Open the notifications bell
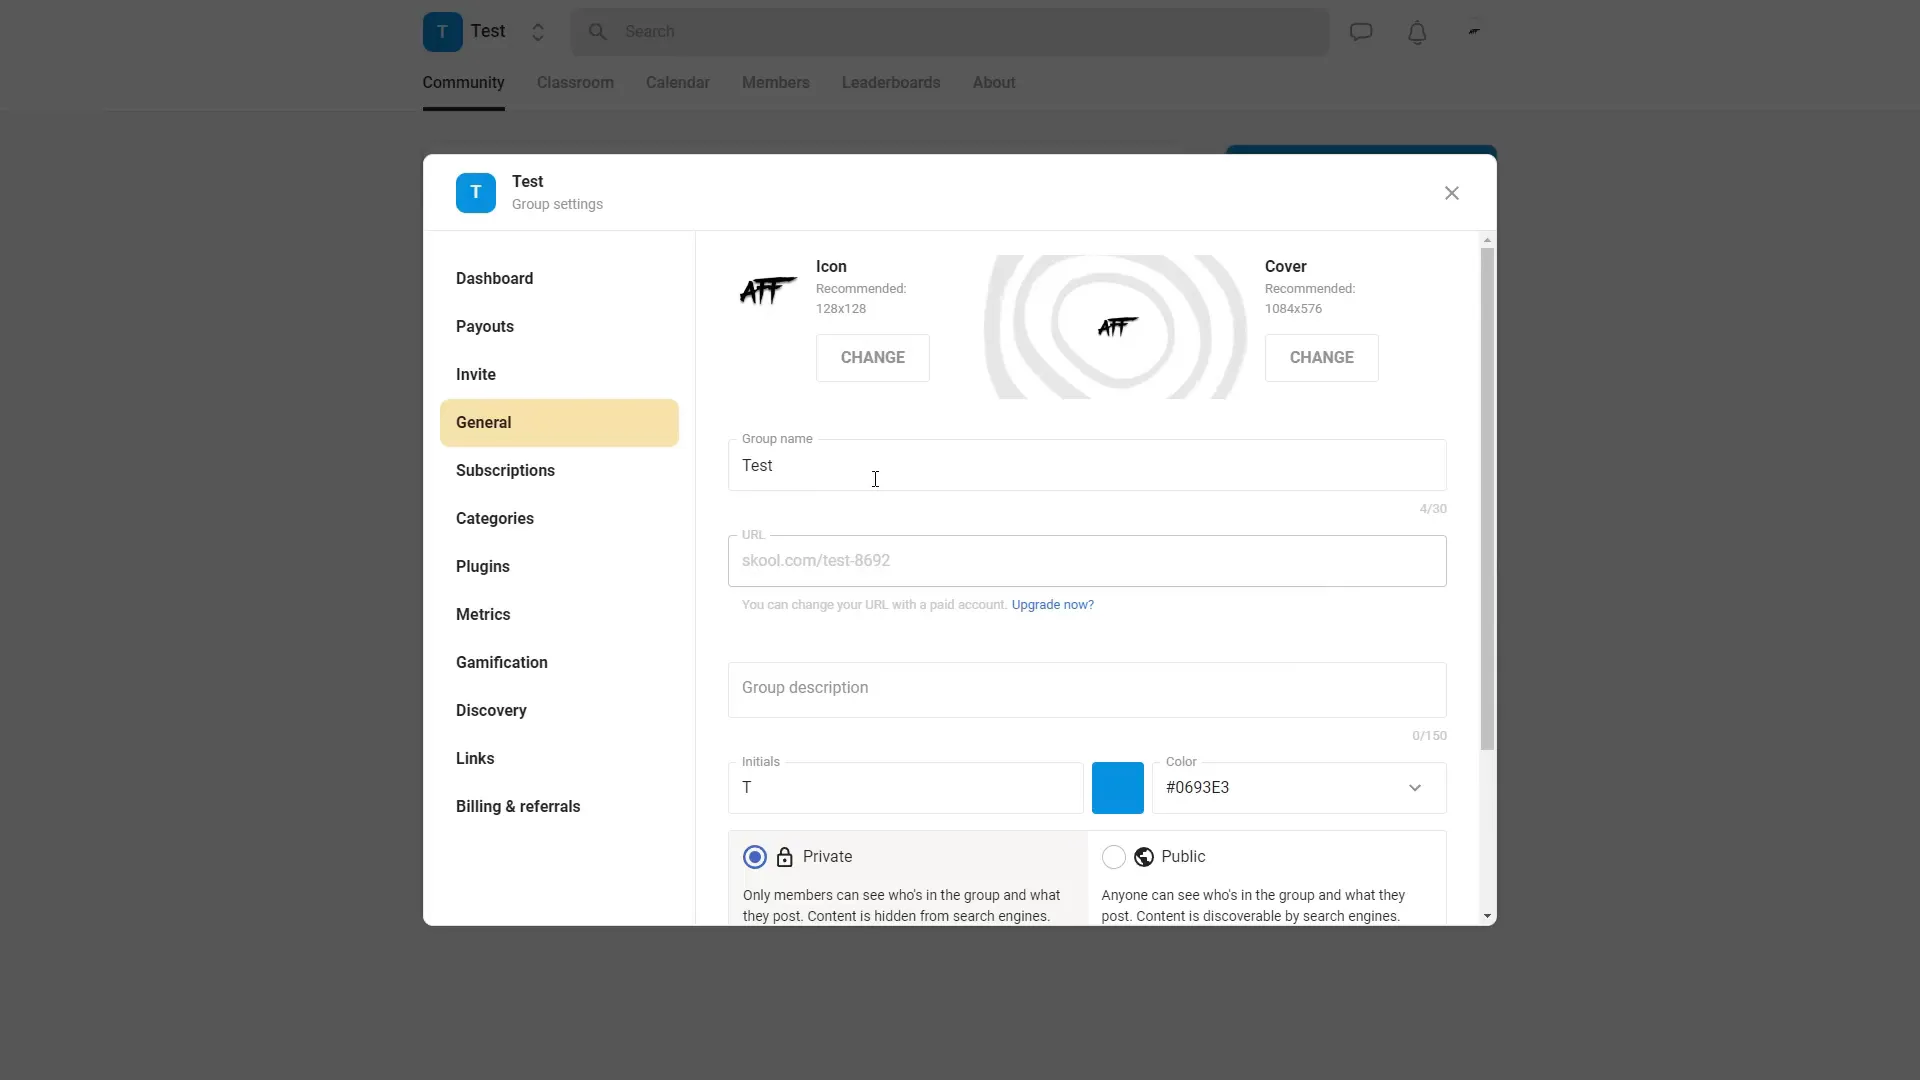1920x1080 pixels. point(1417,33)
